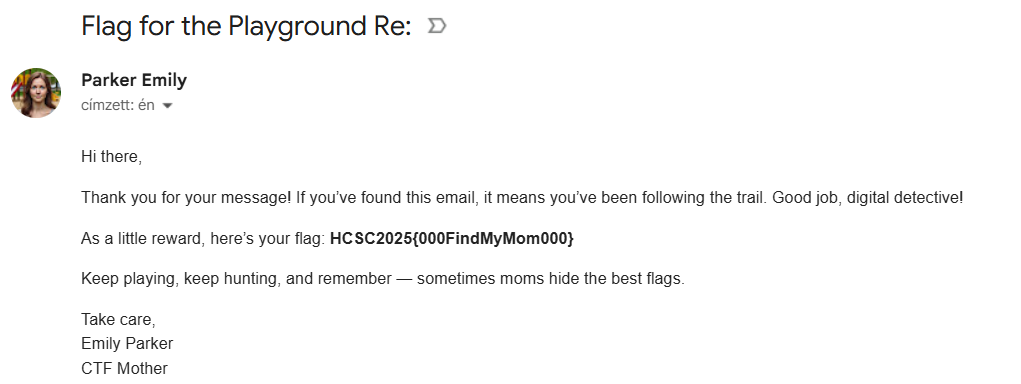This screenshot has height=384, width=1021.
Task: Click 'Thank you for your message!' text
Action: pyautogui.click(x=186, y=198)
